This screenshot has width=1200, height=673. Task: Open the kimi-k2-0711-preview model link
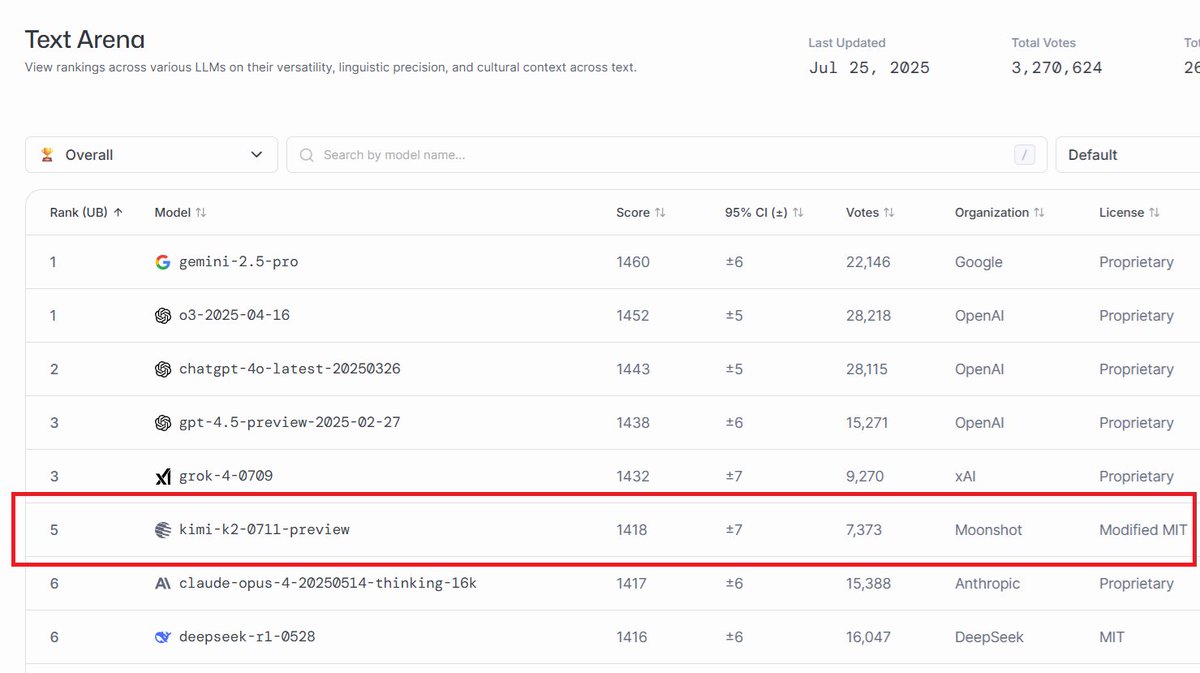[x=264, y=530]
